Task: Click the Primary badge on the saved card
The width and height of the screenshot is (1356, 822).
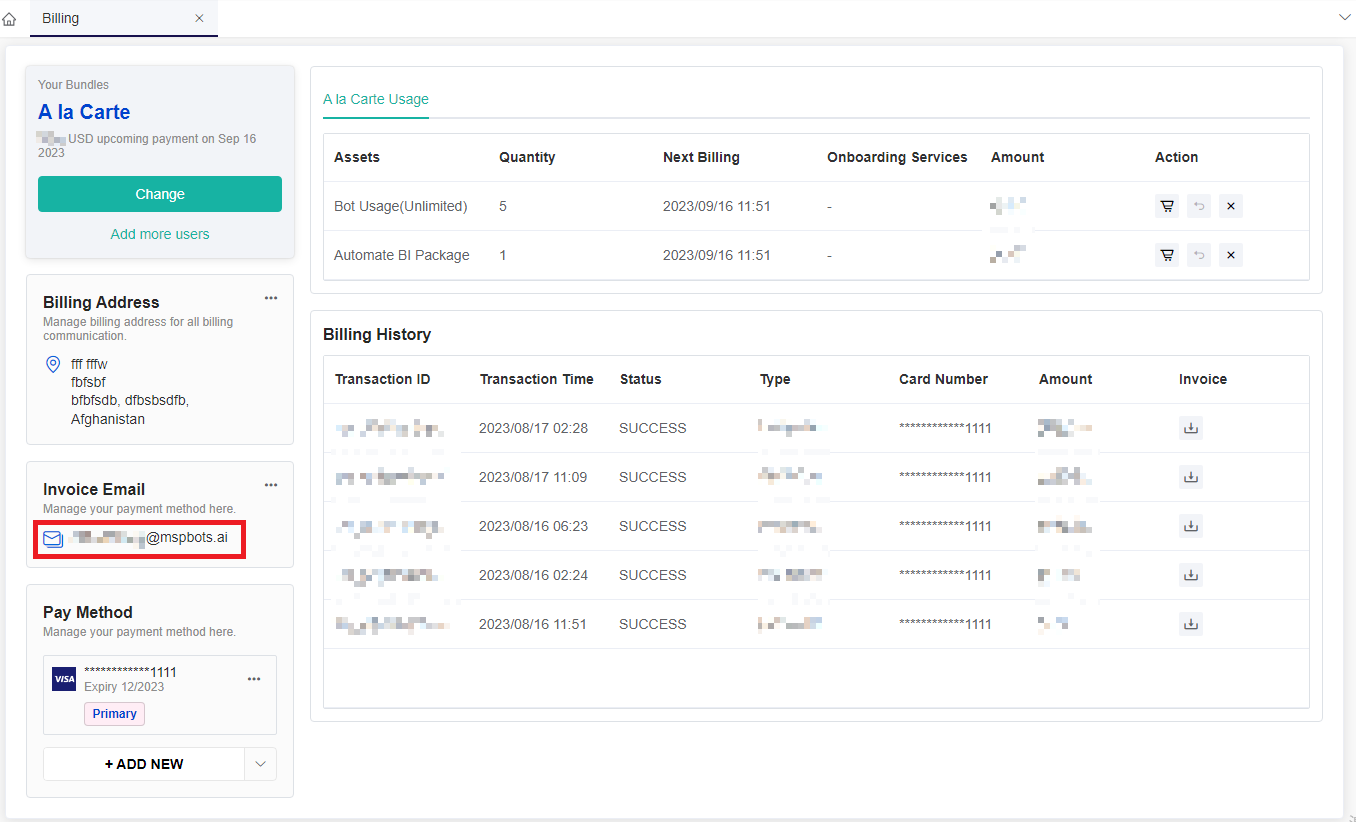Action: [114, 713]
